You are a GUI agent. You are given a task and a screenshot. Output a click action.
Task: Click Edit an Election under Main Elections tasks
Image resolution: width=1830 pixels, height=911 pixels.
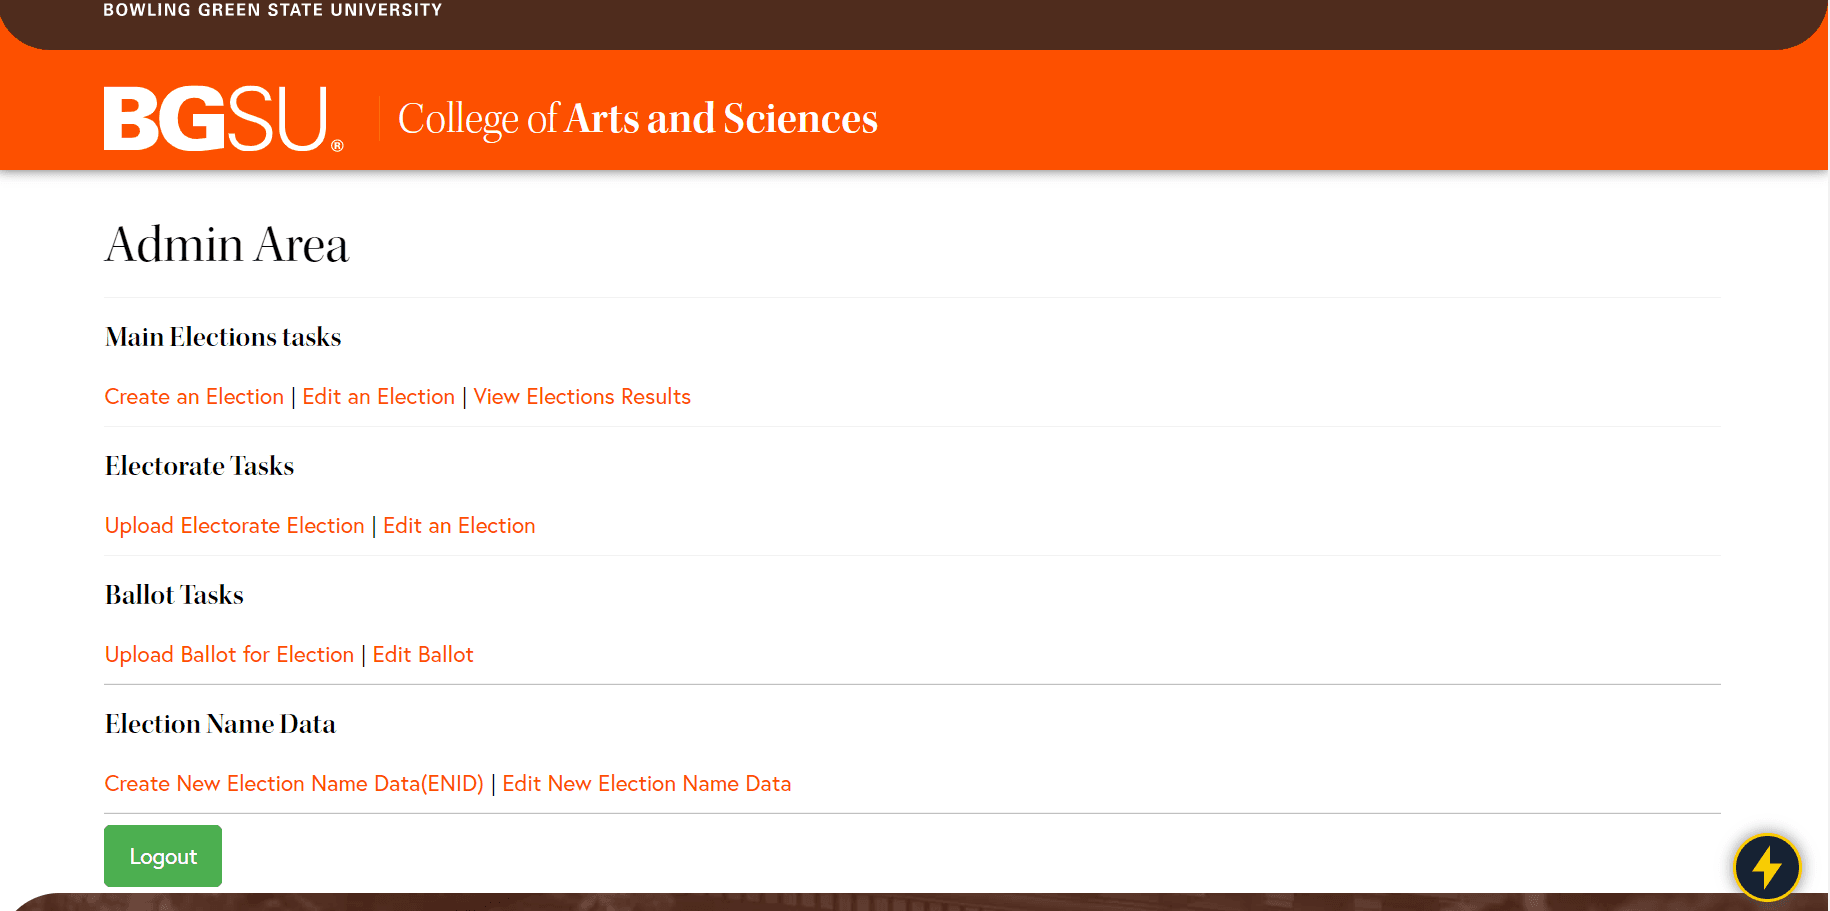pyautogui.click(x=378, y=397)
